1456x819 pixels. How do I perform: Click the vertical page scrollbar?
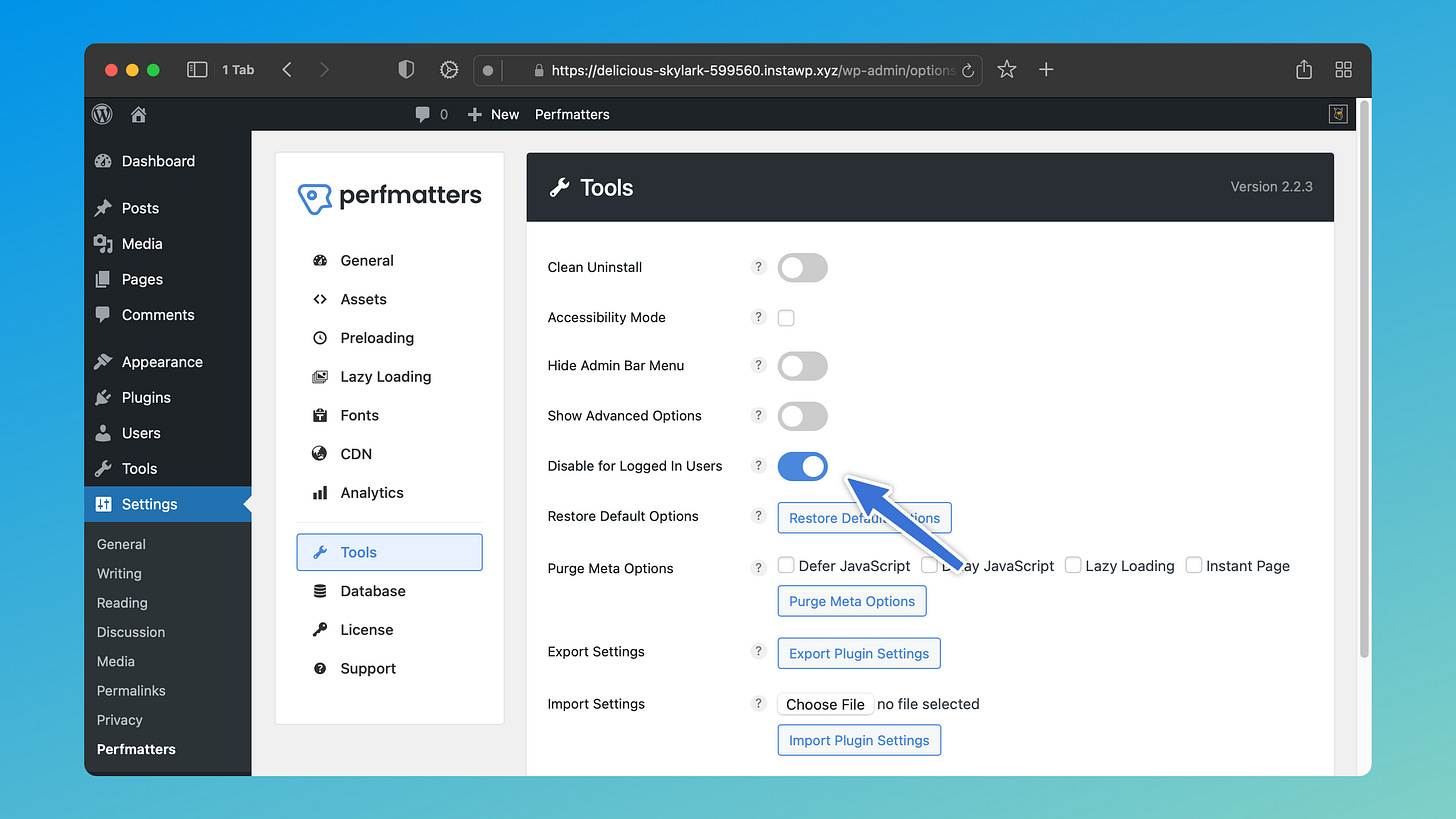(1364, 380)
